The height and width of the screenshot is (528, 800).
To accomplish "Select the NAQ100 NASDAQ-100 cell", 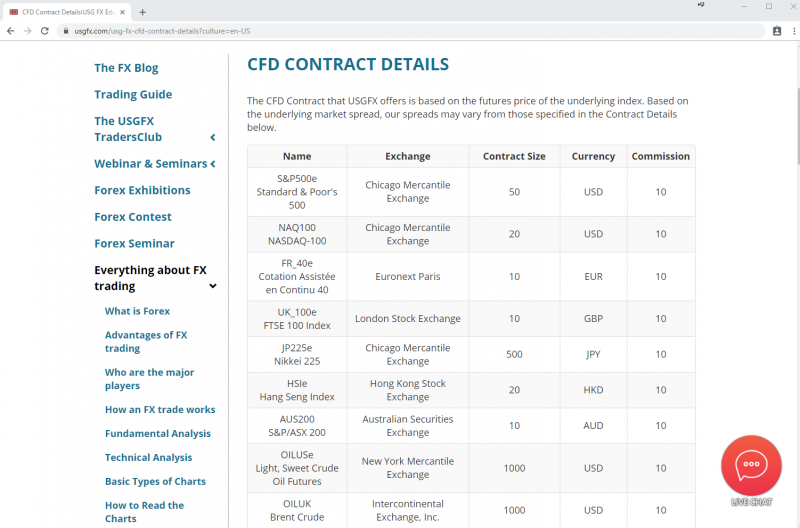I will [x=297, y=234].
